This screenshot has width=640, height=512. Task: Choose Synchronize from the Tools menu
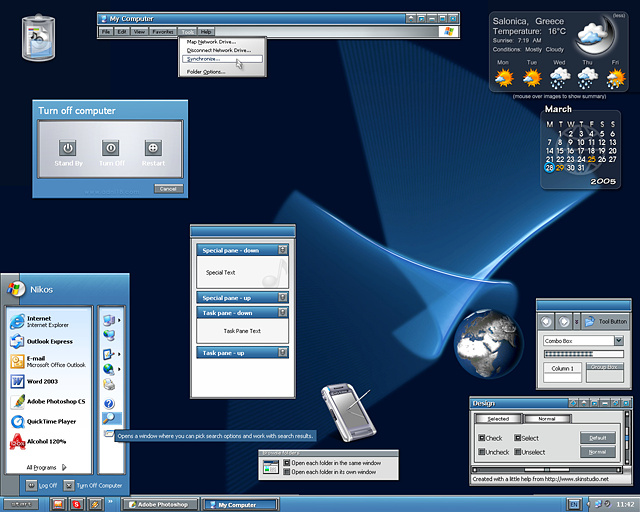pos(205,59)
